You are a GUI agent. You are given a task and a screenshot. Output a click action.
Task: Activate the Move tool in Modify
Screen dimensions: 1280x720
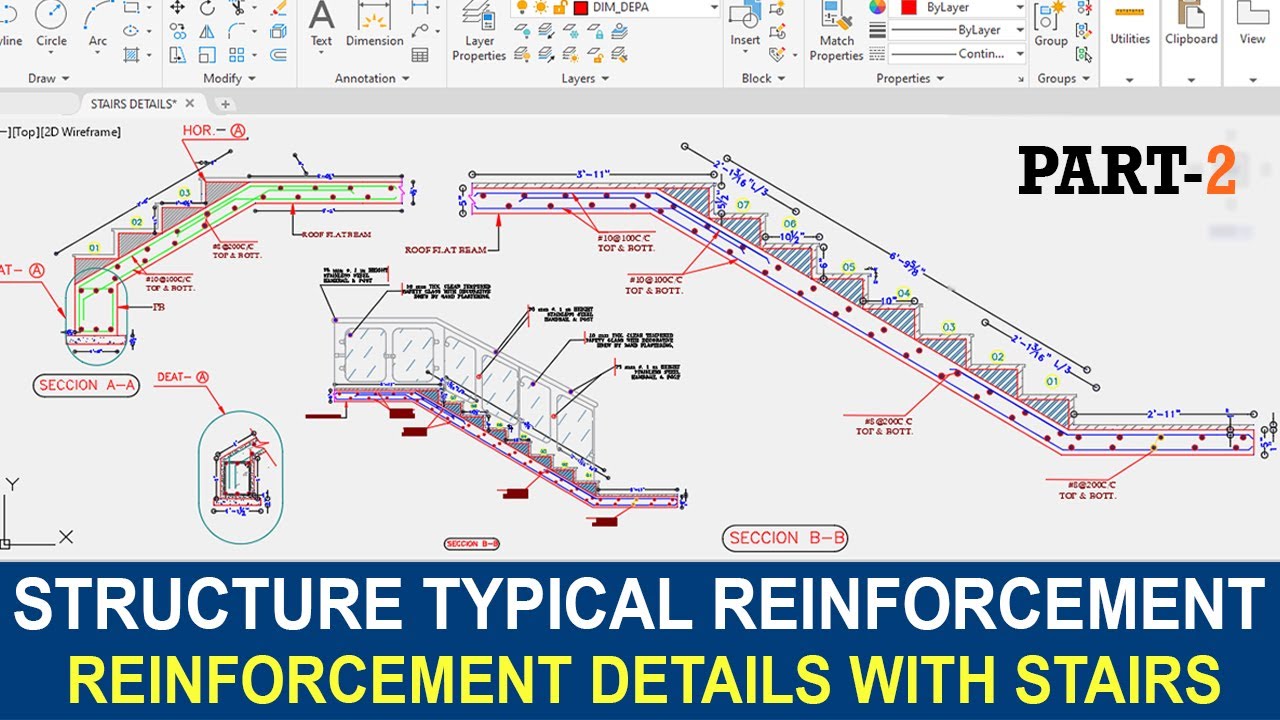tap(178, 8)
